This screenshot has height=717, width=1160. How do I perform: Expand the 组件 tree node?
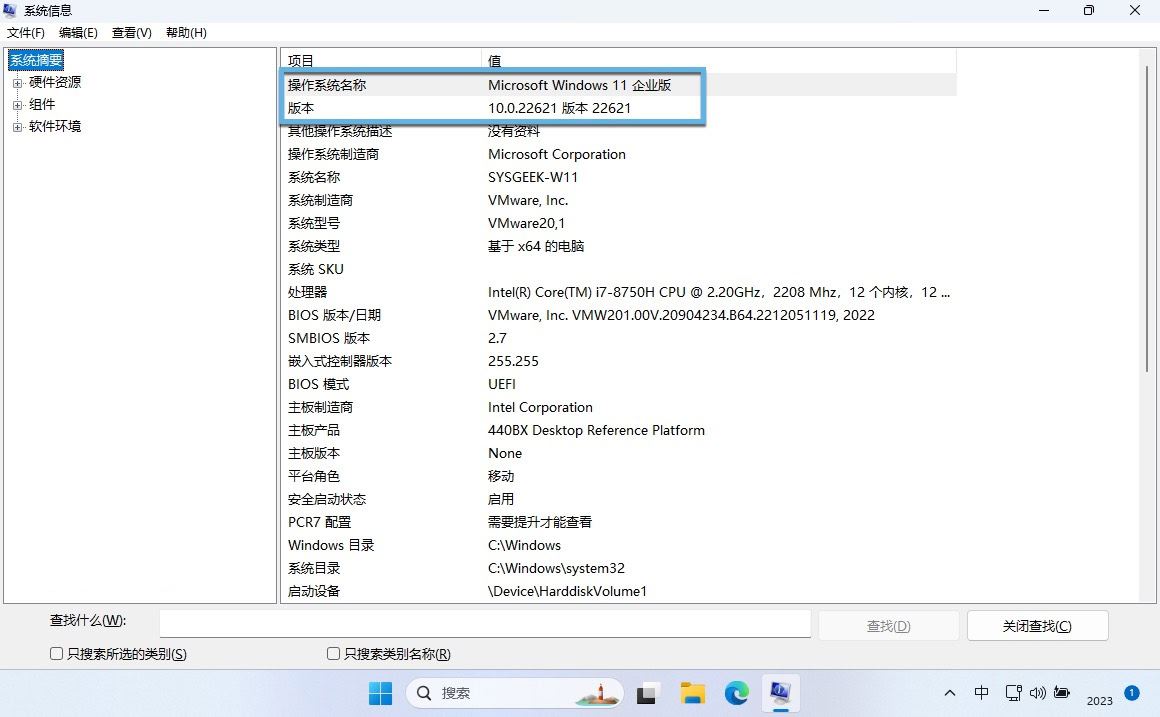[x=17, y=105]
